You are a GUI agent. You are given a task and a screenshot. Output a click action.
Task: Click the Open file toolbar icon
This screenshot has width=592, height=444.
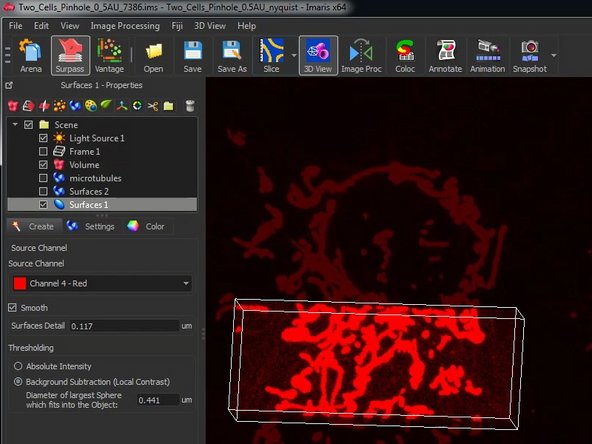coord(154,56)
